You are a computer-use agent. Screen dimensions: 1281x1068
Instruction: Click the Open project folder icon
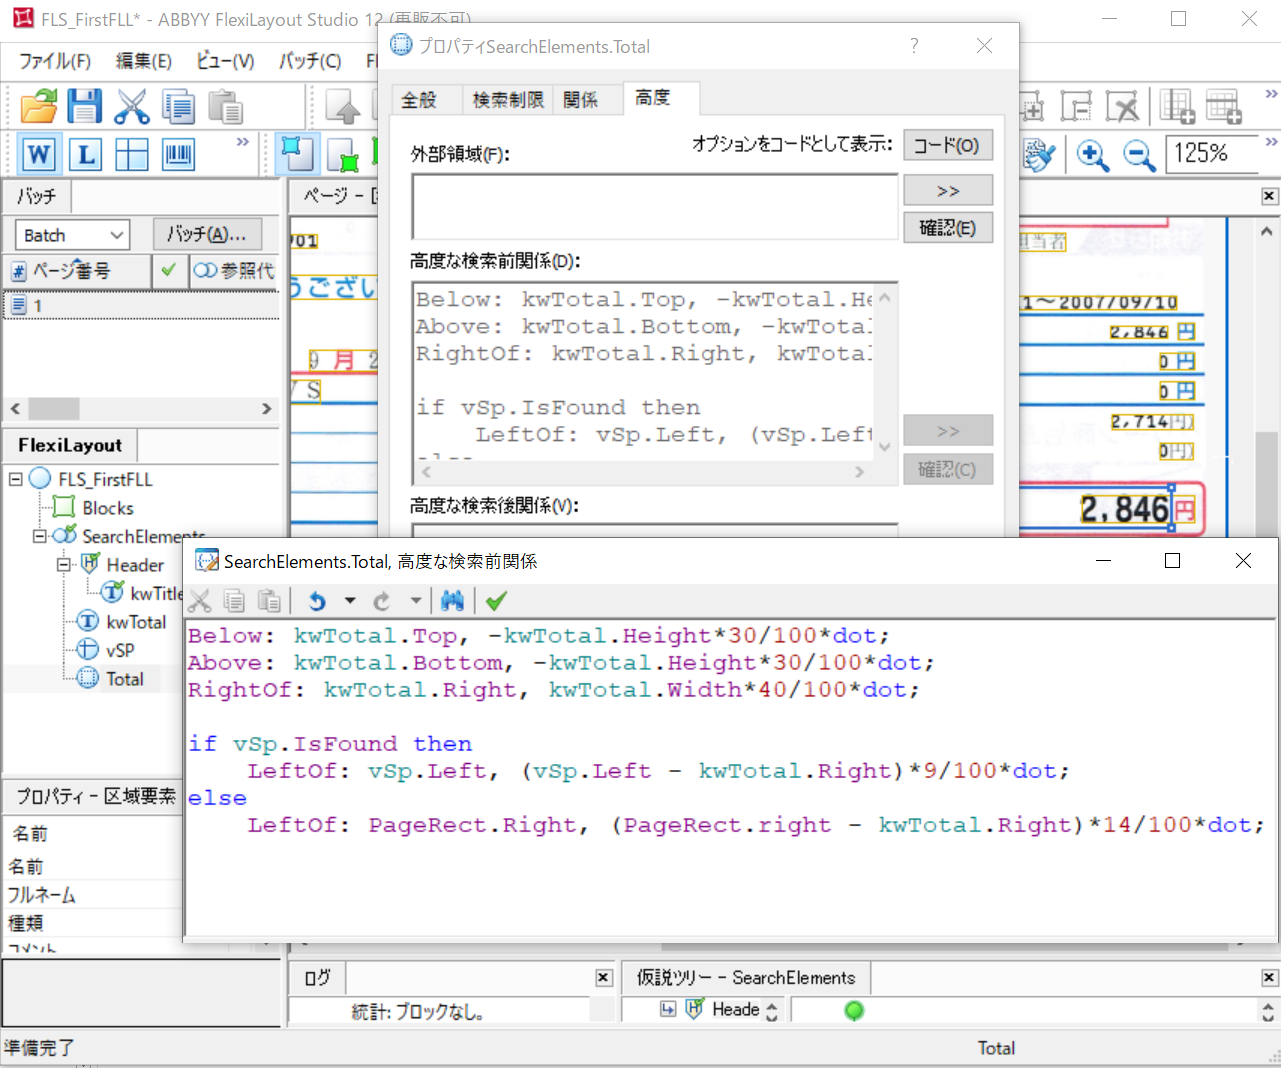(39, 106)
